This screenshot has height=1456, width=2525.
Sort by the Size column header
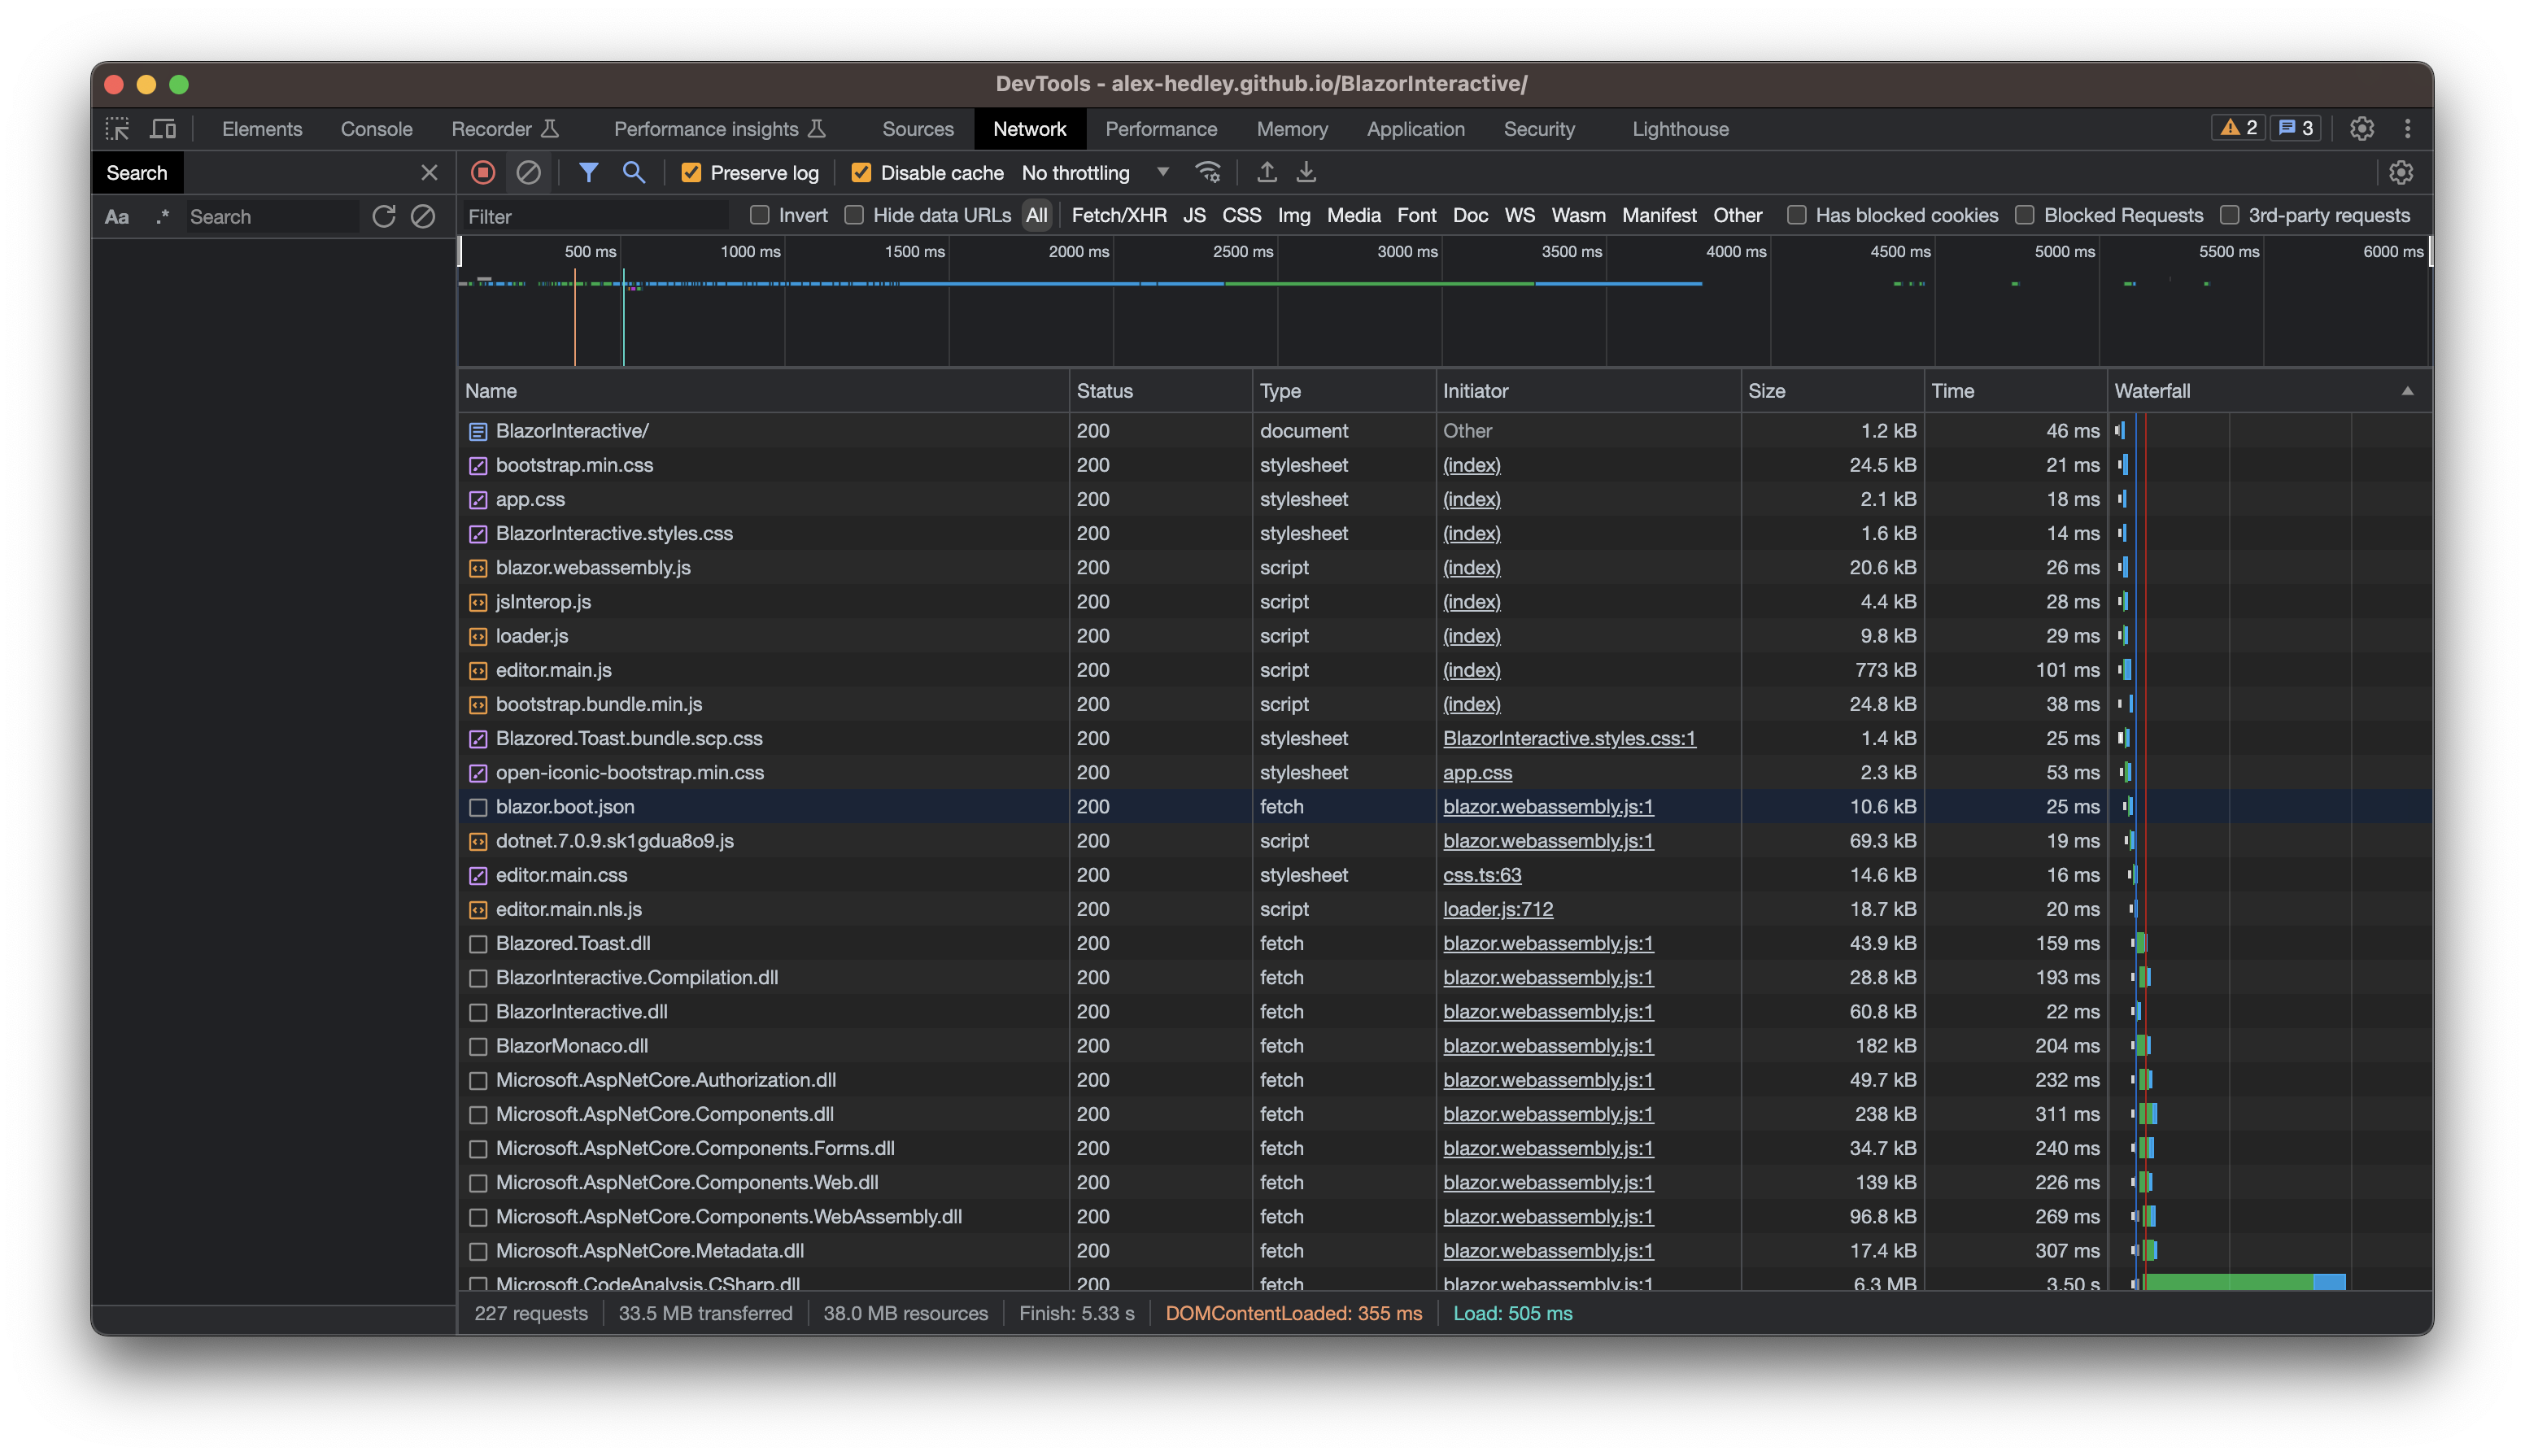point(1832,391)
